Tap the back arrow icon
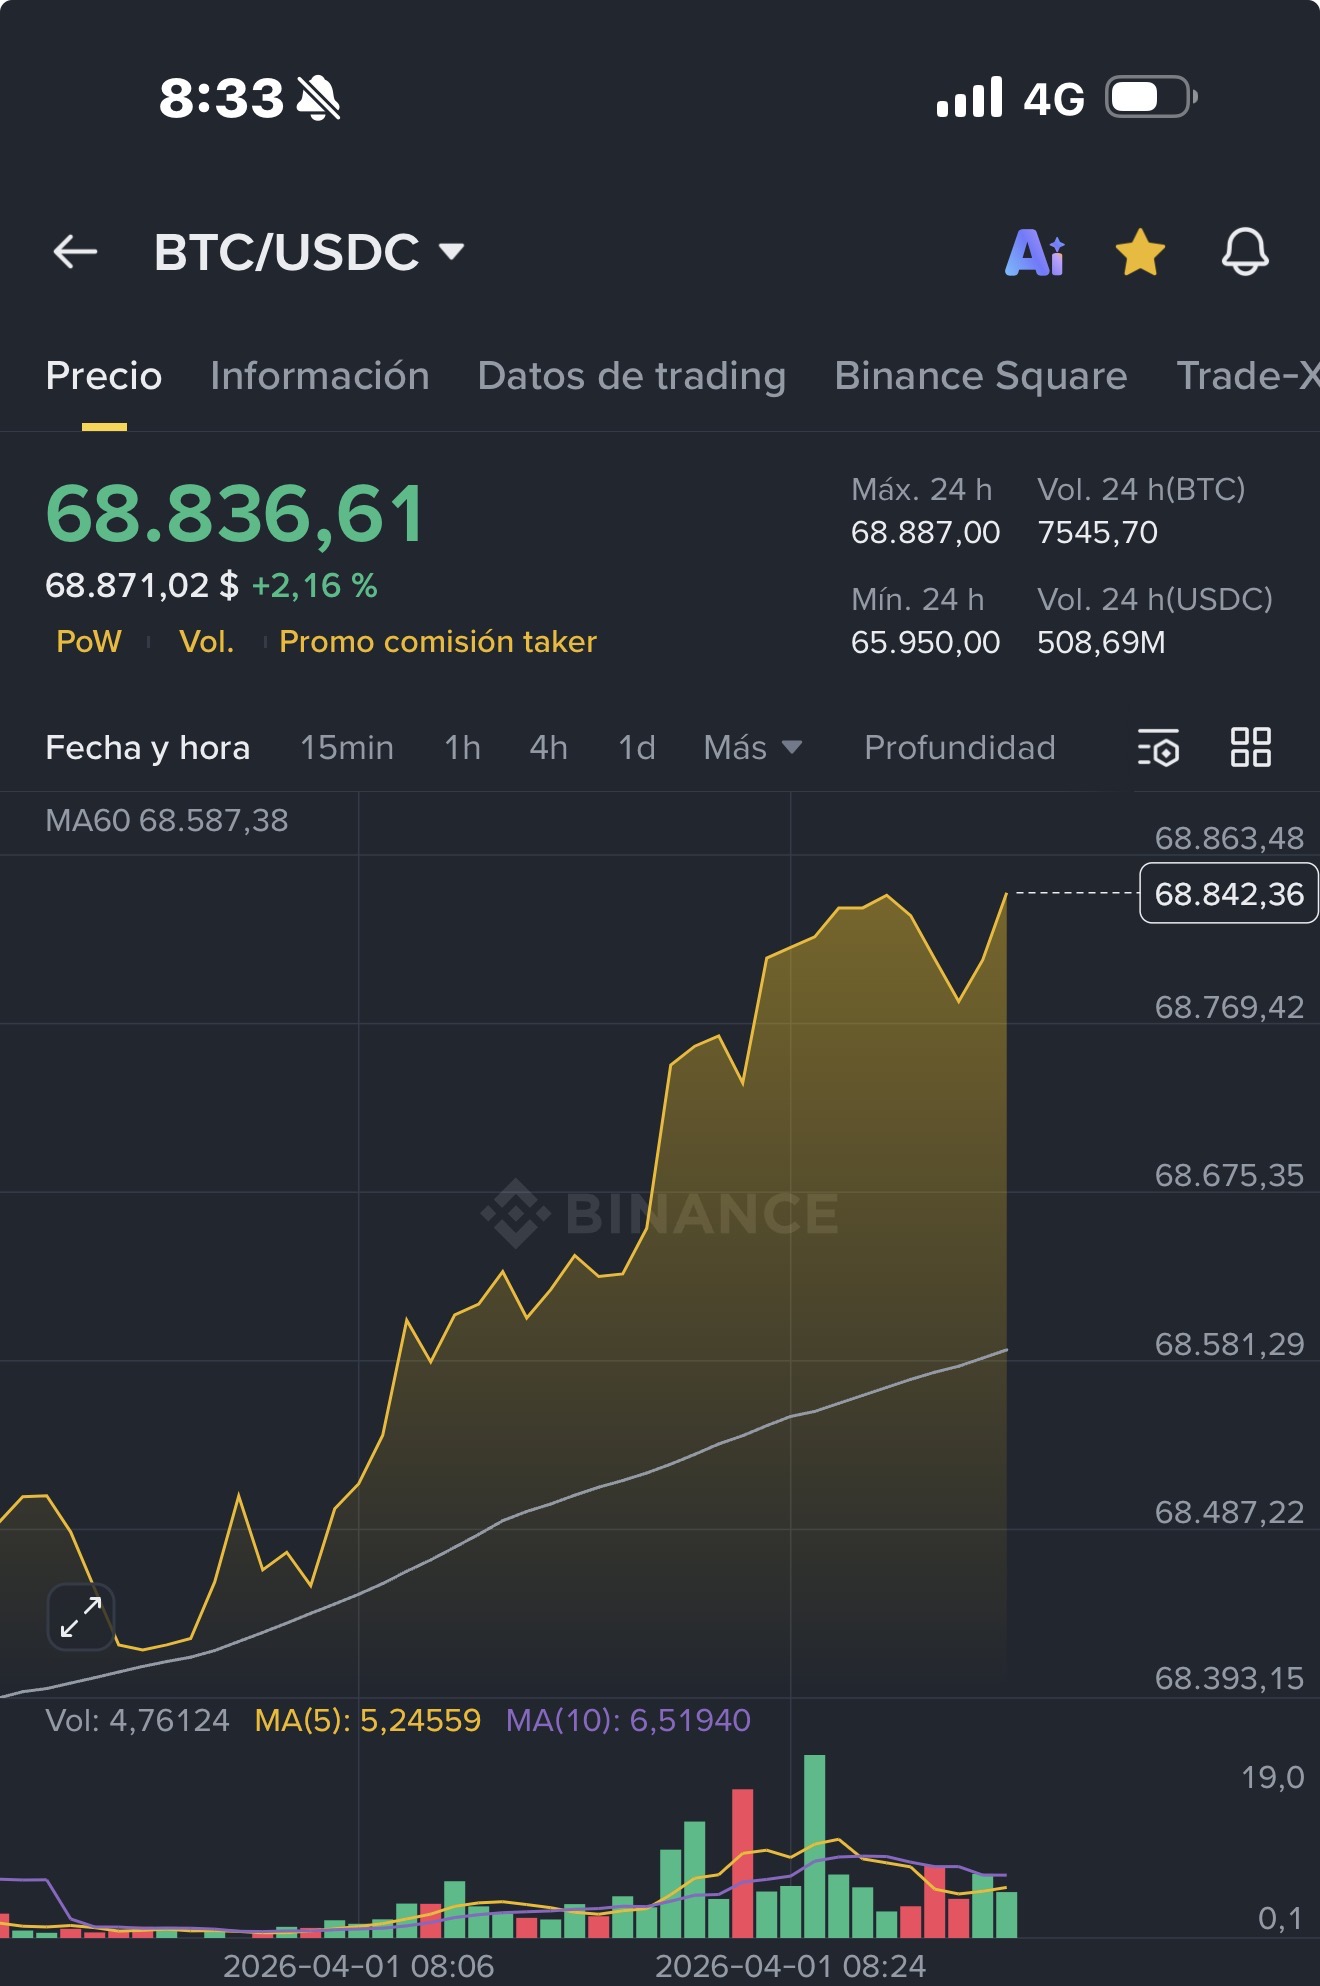Image resolution: width=1320 pixels, height=1986 pixels. [75, 252]
